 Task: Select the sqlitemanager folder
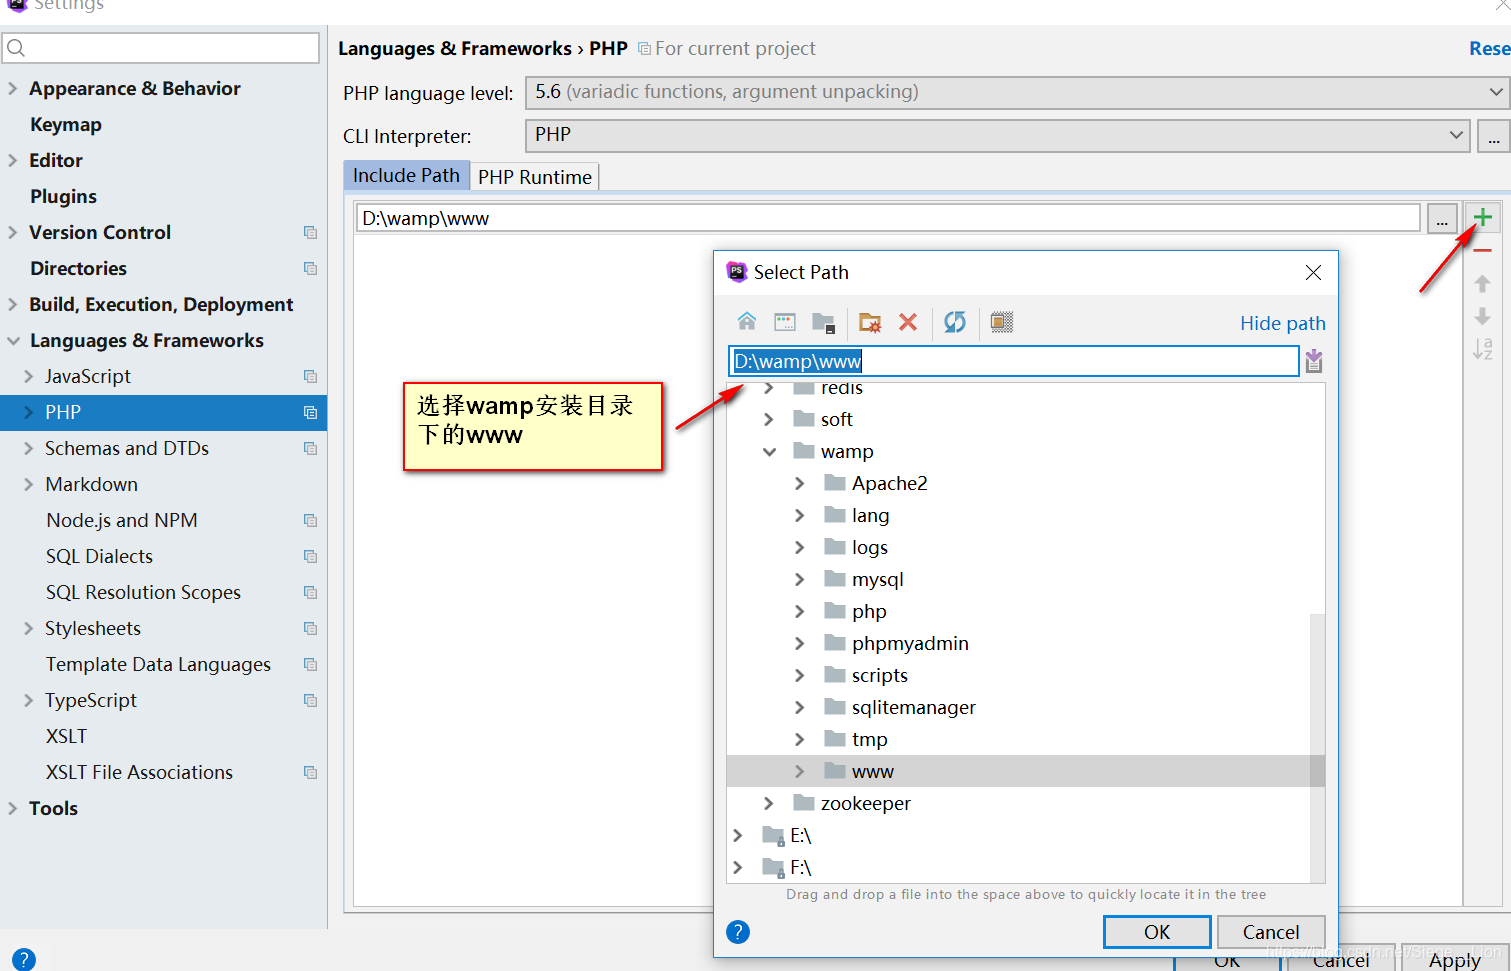point(913,707)
